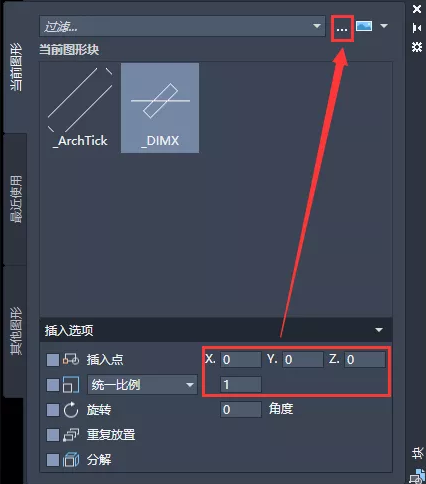Switch to the 其他图形 tab
This screenshot has height=484, width=426.
pos(15,331)
